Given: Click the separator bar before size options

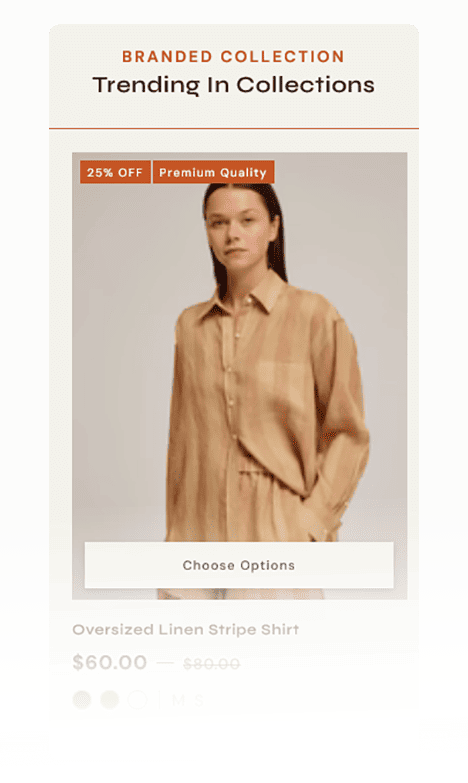Looking at the screenshot, I should click(159, 700).
